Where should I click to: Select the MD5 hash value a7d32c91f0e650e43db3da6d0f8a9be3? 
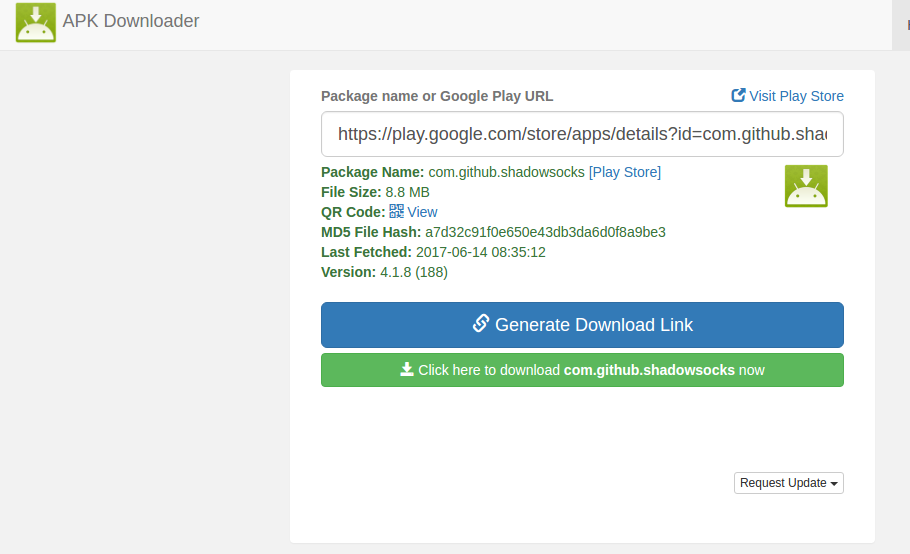point(545,232)
